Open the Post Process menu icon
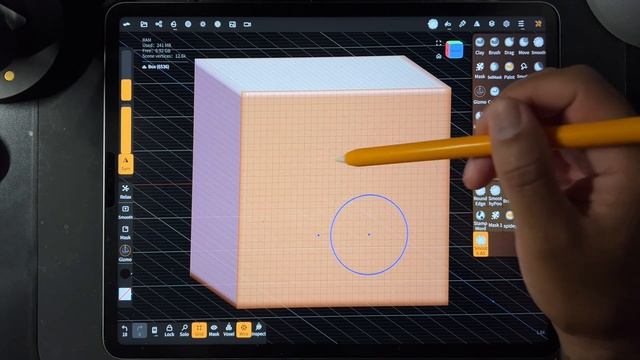This screenshot has width=640, height=360. pyautogui.click(x=218, y=24)
